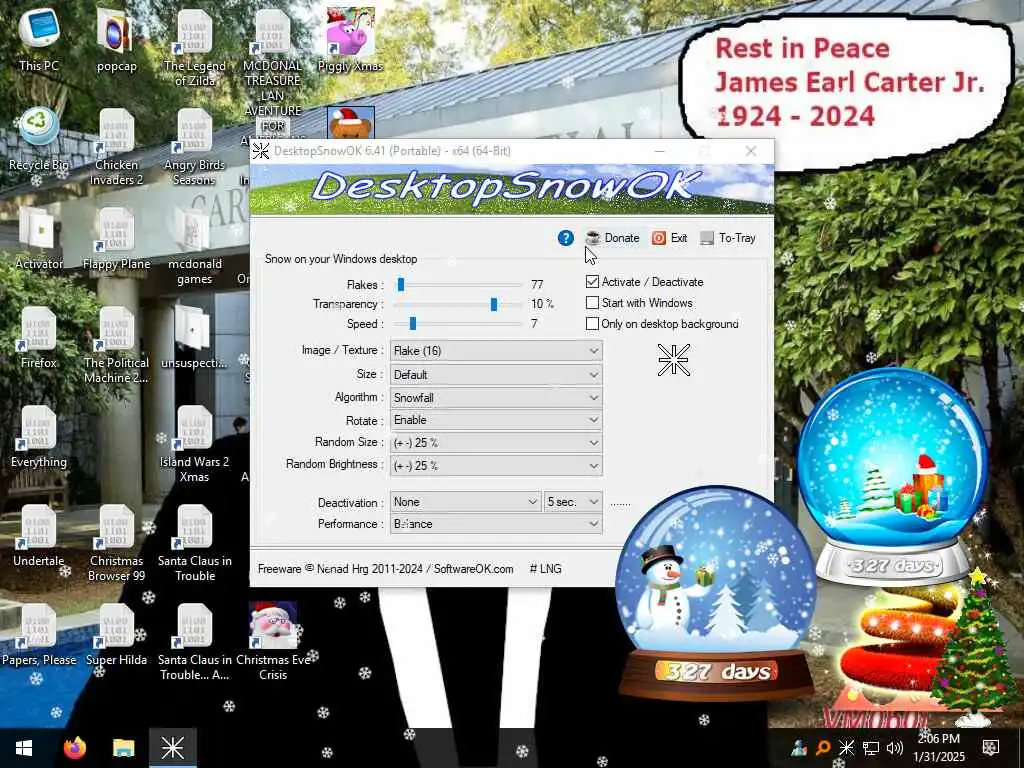Open the Windows Start menu
Screen dimensions: 1024x768
tap(24, 748)
